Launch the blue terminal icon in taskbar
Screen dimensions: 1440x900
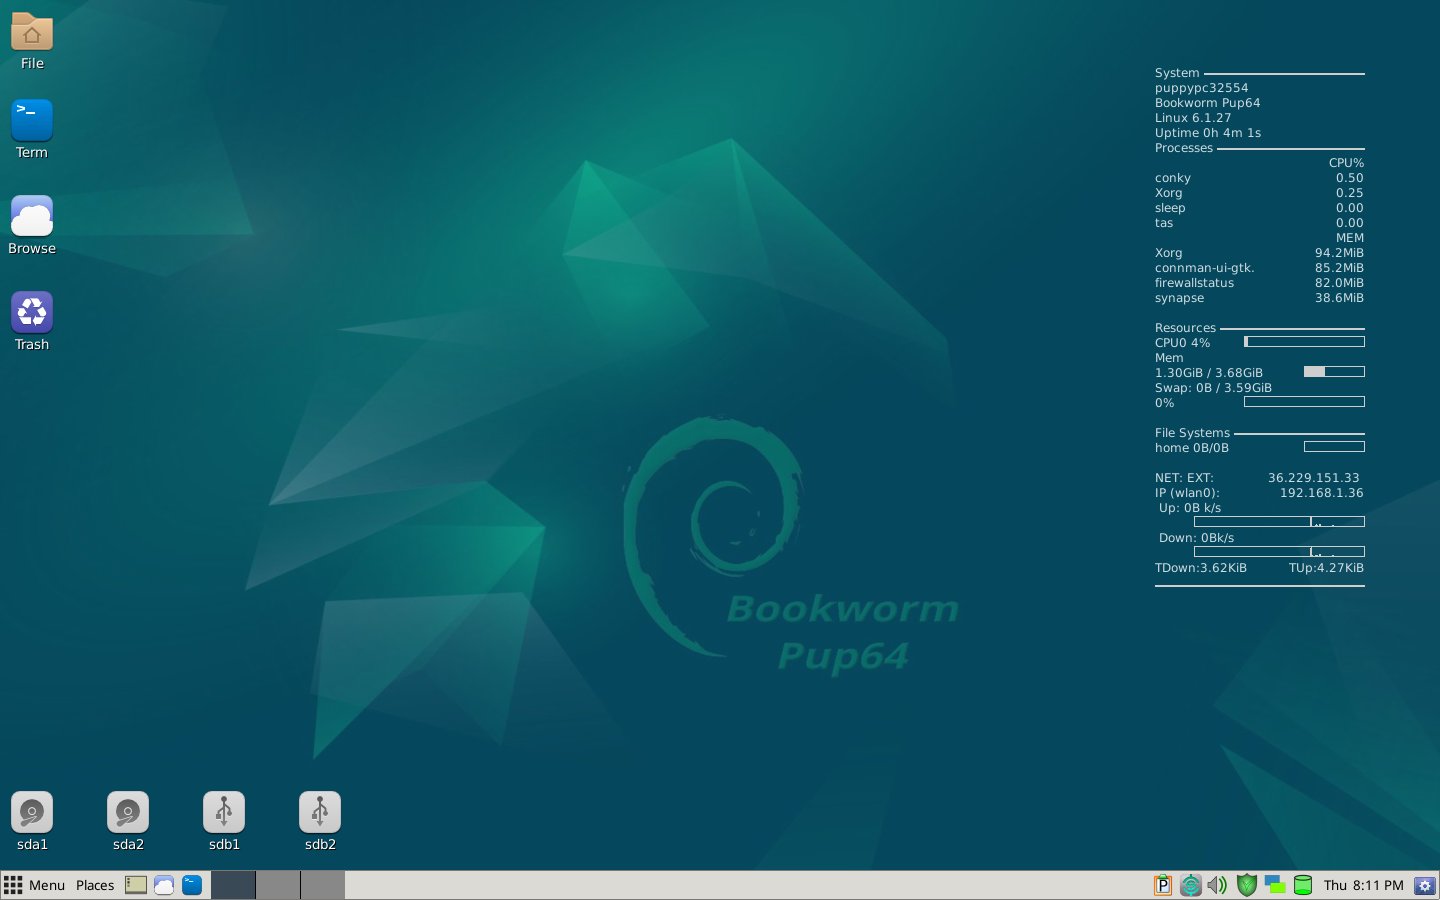click(x=192, y=885)
